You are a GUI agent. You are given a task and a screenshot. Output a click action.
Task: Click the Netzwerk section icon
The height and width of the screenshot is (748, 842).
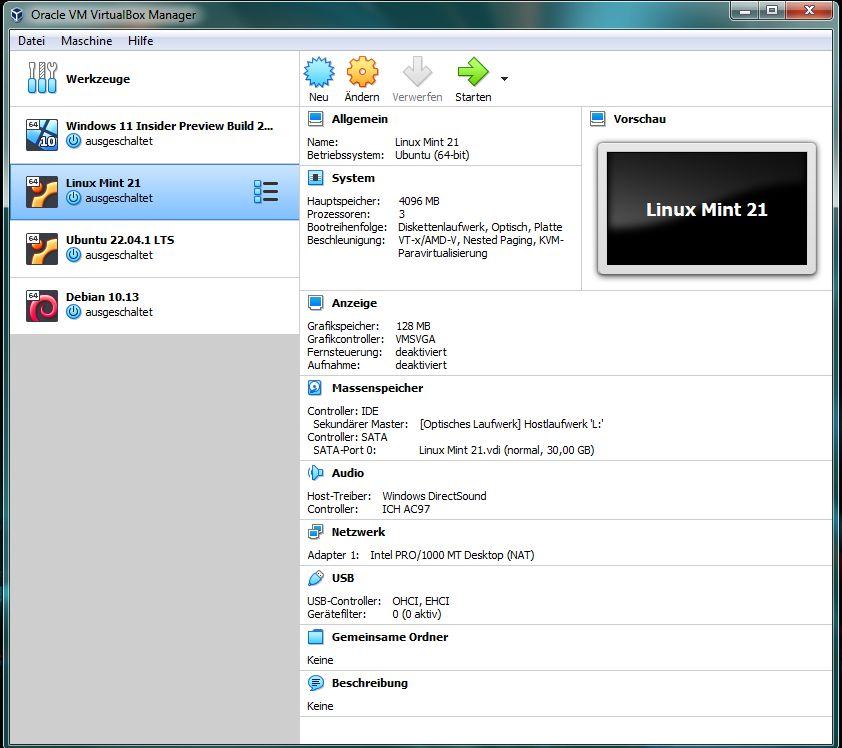coord(315,532)
